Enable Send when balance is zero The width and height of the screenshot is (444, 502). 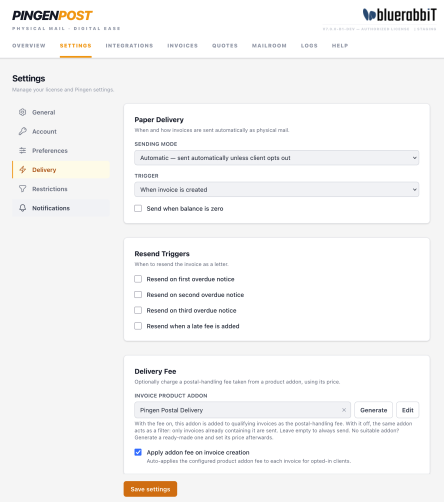[x=138, y=208]
